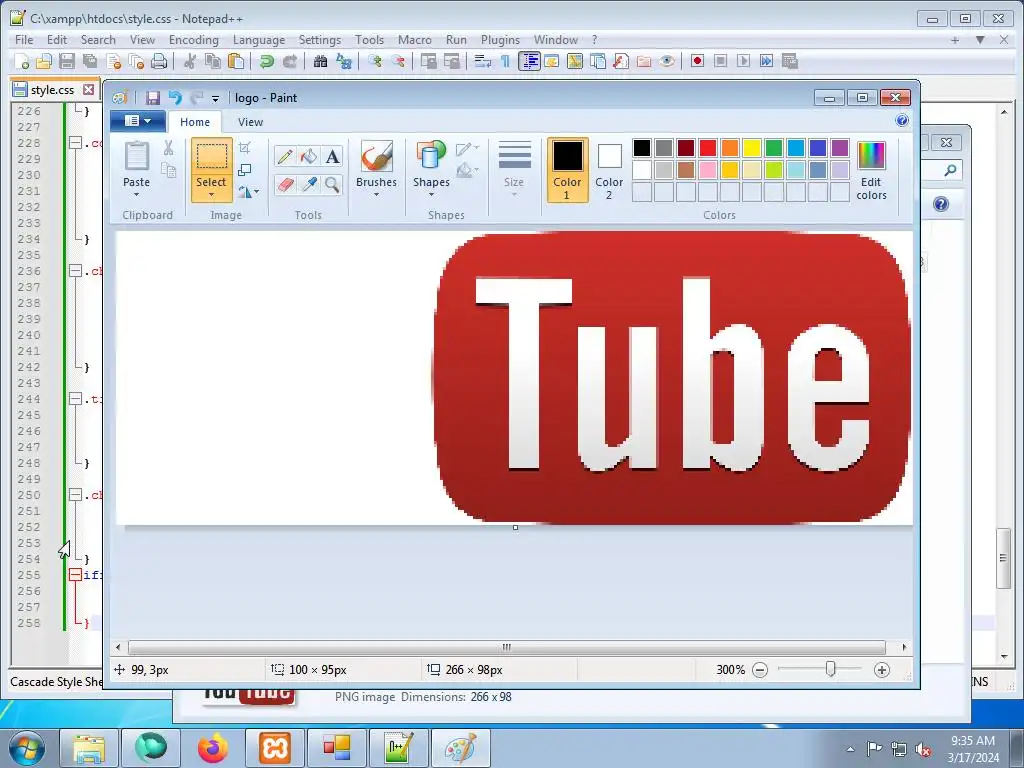
Task: Open the Paint file menu button
Action: [x=138, y=121]
